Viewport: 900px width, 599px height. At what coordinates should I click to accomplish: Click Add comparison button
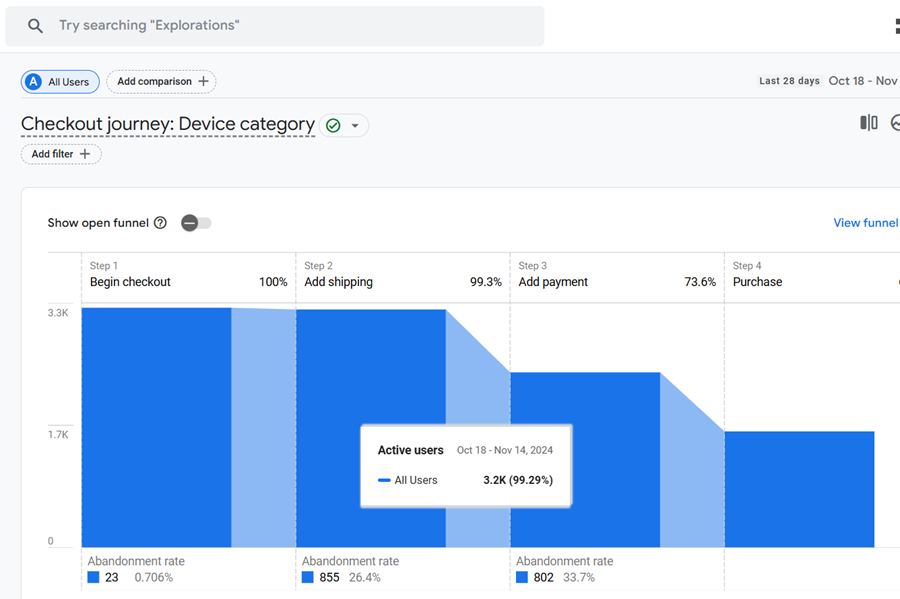161,81
